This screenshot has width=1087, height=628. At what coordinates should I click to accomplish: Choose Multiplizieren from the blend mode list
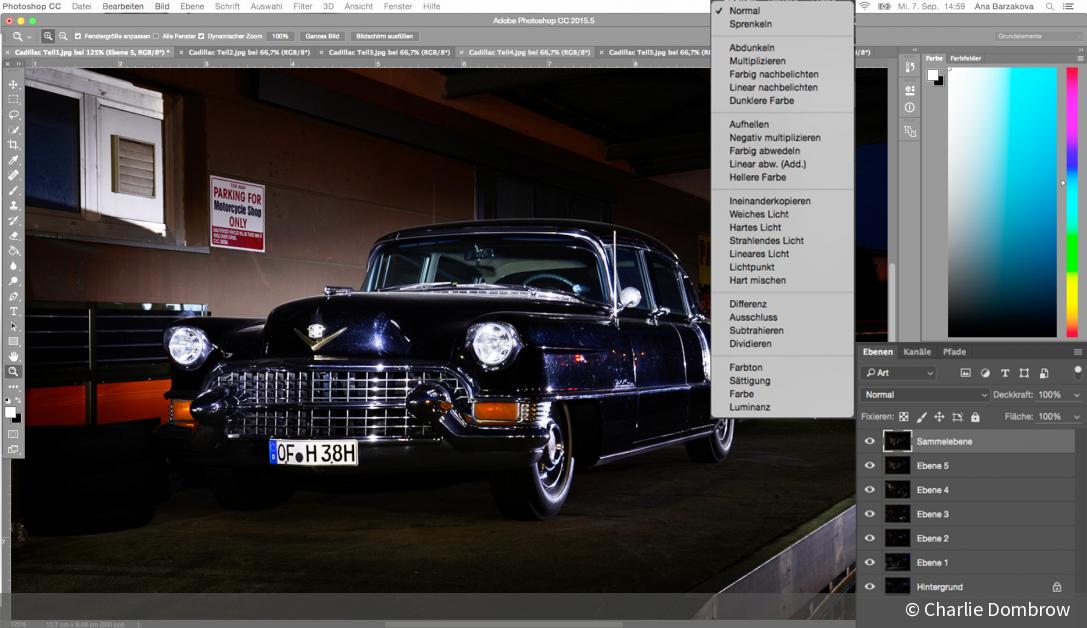(757, 61)
